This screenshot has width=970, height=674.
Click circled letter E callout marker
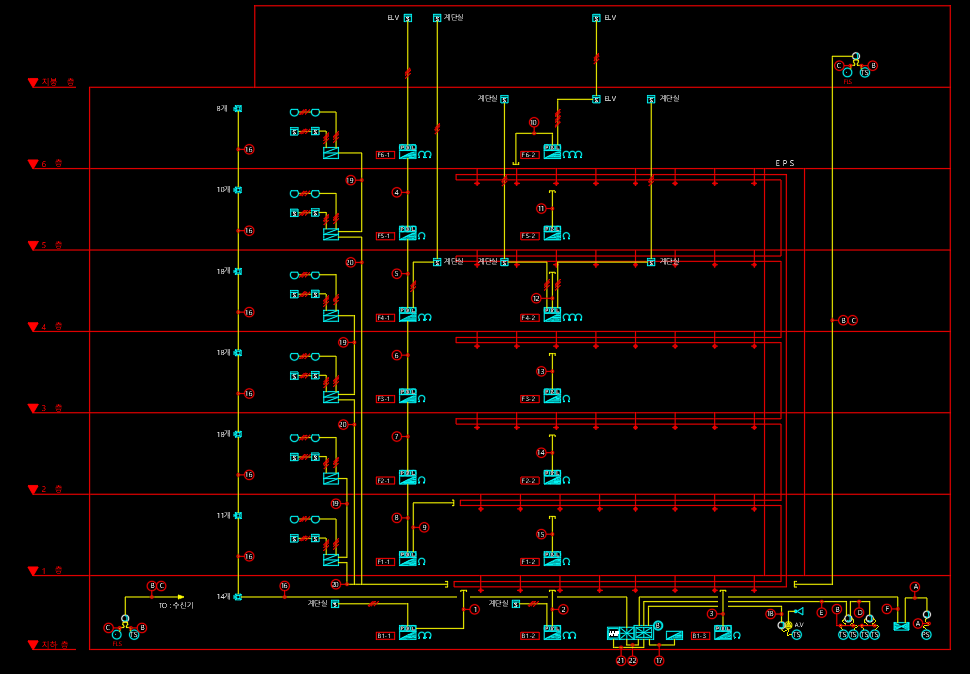pos(822,613)
